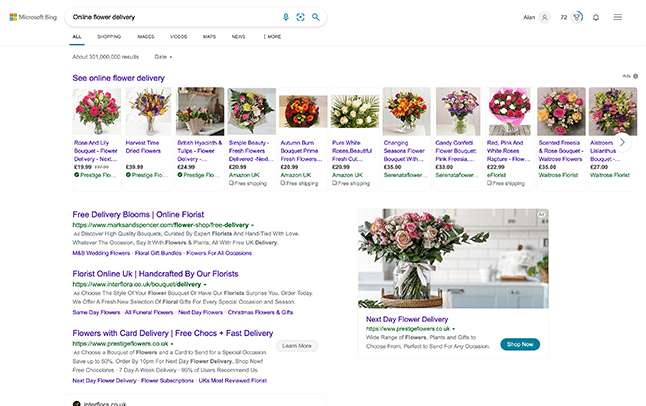The height and width of the screenshot is (406, 646).
Task: Open visual search camera icon
Action: (300, 17)
